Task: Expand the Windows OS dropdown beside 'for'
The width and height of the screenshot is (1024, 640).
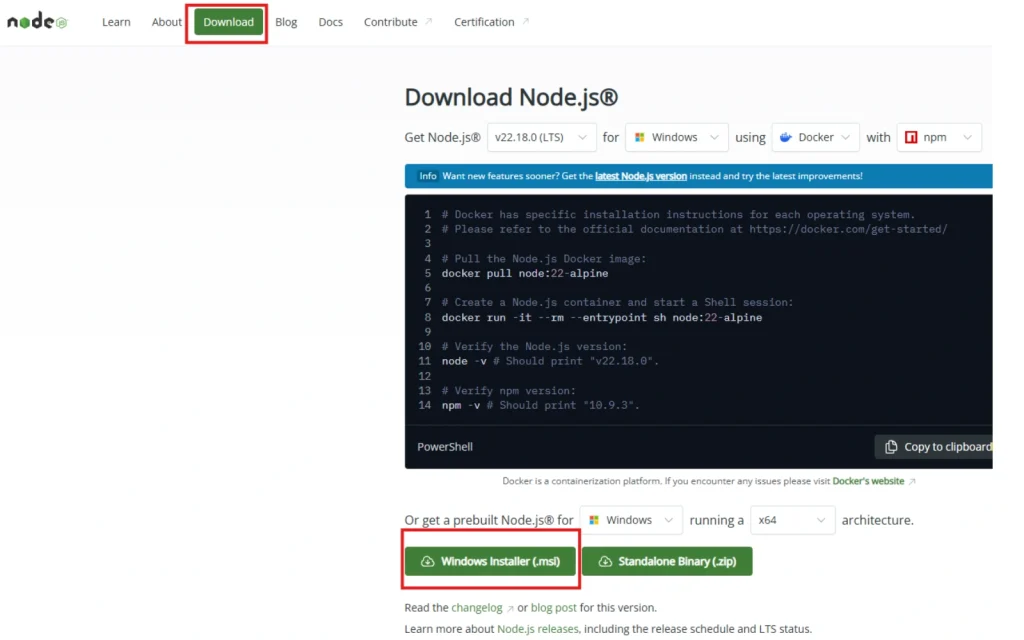Action: pyautogui.click(x=677, y=137)
